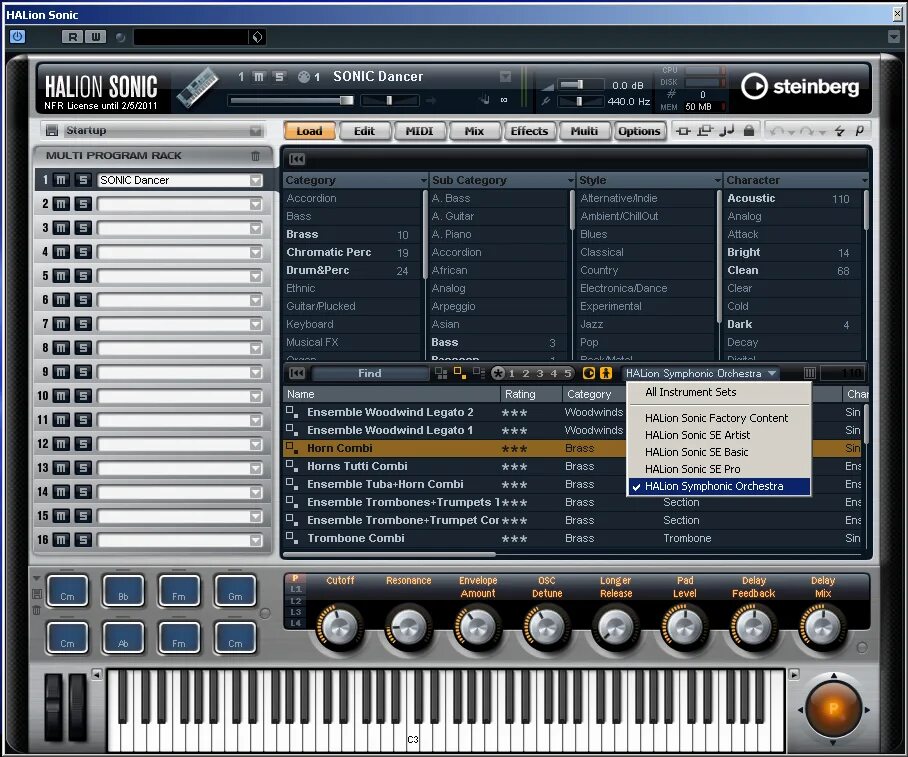908x757 pixels.
Task: Open the Startup multi preset dropdown
Action: [255, 131]
